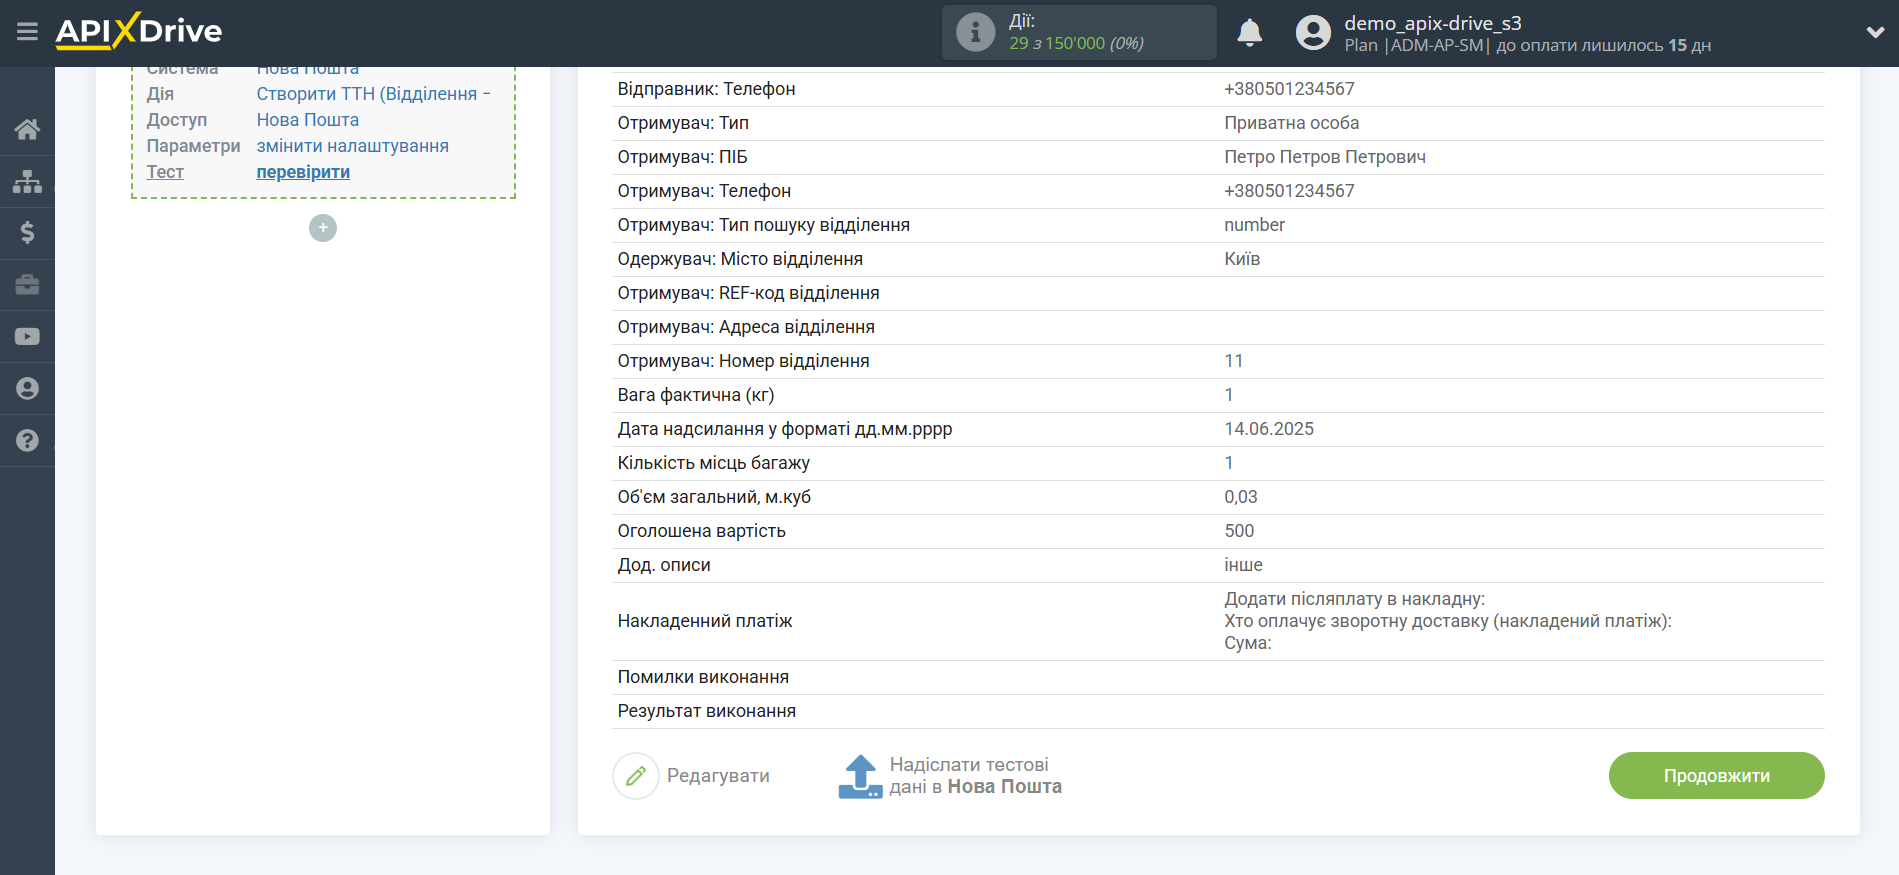The width and height of the screenshot is (1899, 875).
Task: Go to Home in the sidebar
Action: pyautogui.click(x=27, y=129)
